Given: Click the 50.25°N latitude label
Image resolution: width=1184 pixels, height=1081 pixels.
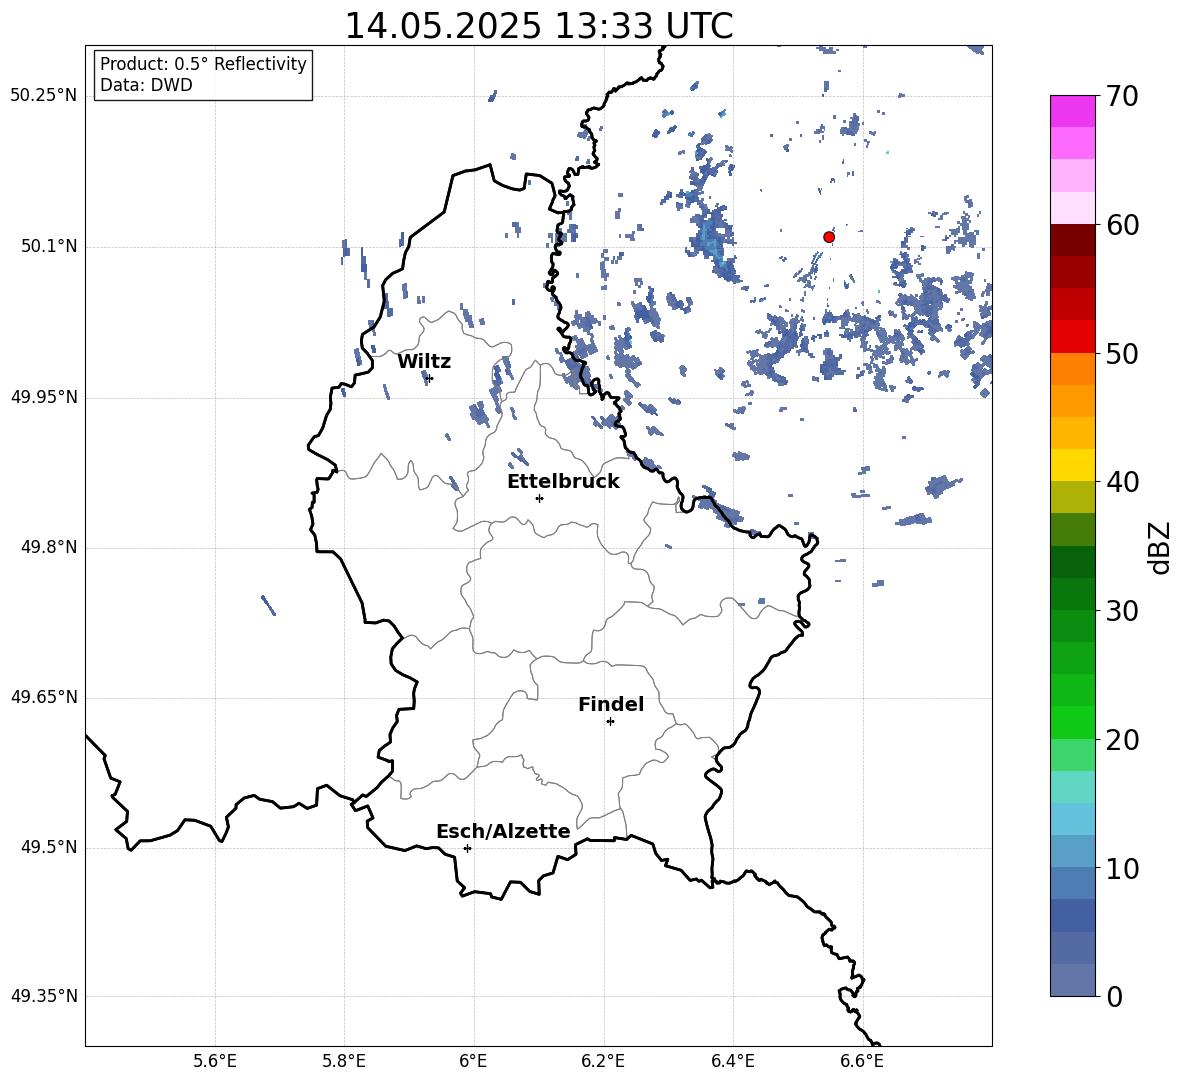Looking at the screenshot, I should 44,96.
